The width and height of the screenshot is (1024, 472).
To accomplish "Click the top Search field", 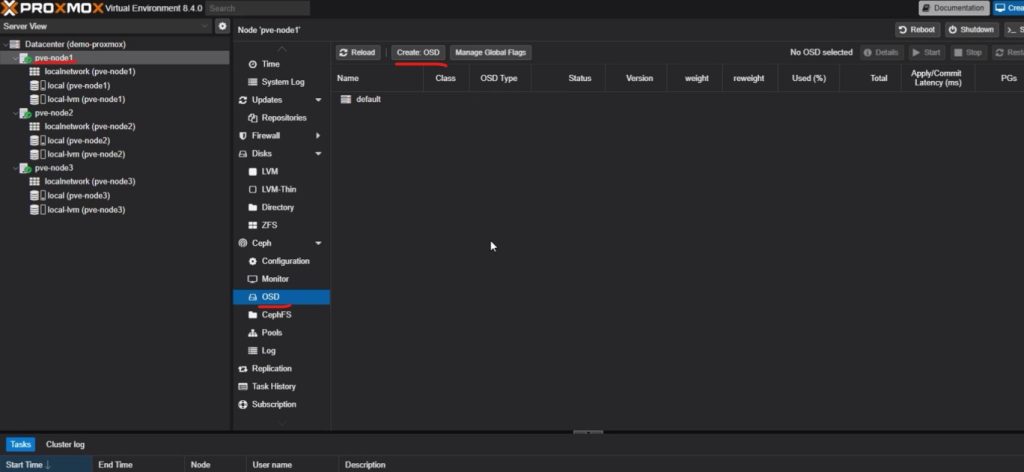I will 258,8.
